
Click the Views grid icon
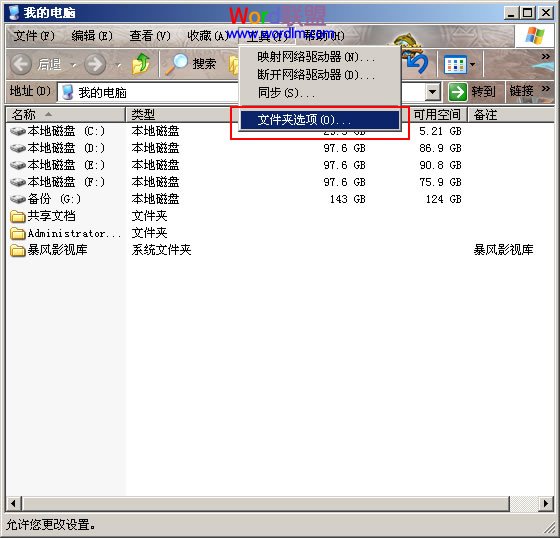pos(455,65)
